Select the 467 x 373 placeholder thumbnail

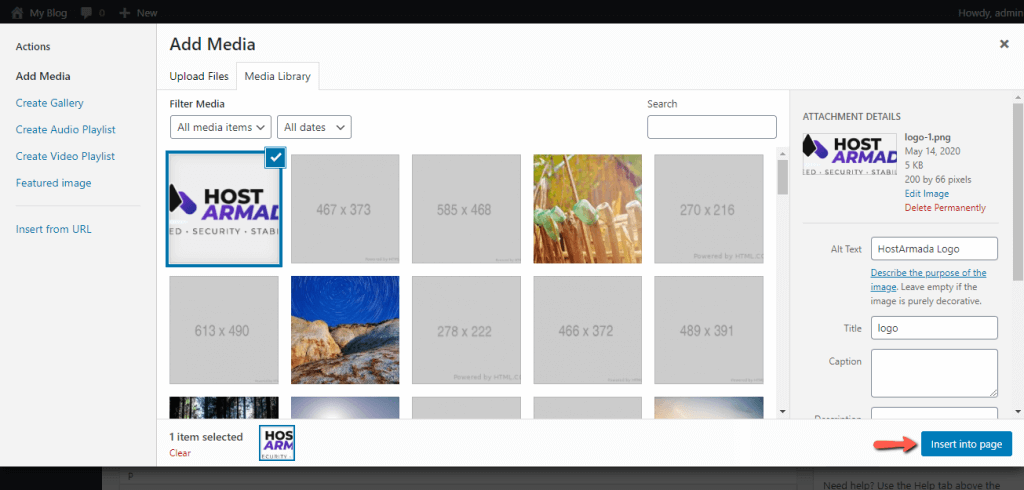point(345,209)
